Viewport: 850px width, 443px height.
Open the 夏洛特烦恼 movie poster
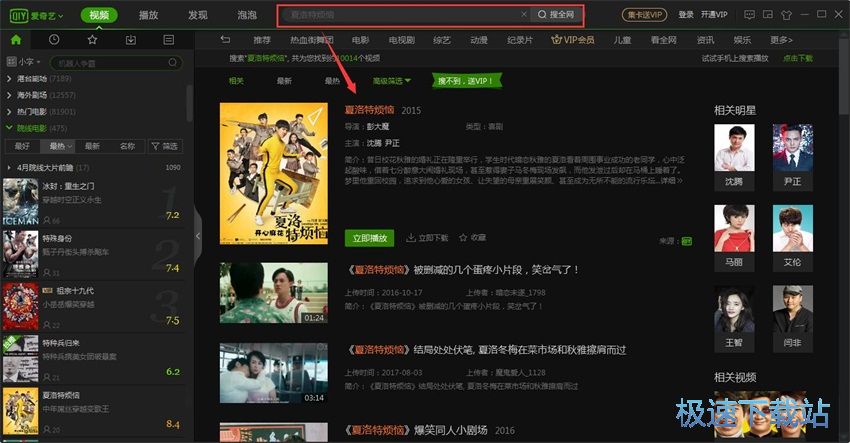pyautogui.click(x=274, y=174)
